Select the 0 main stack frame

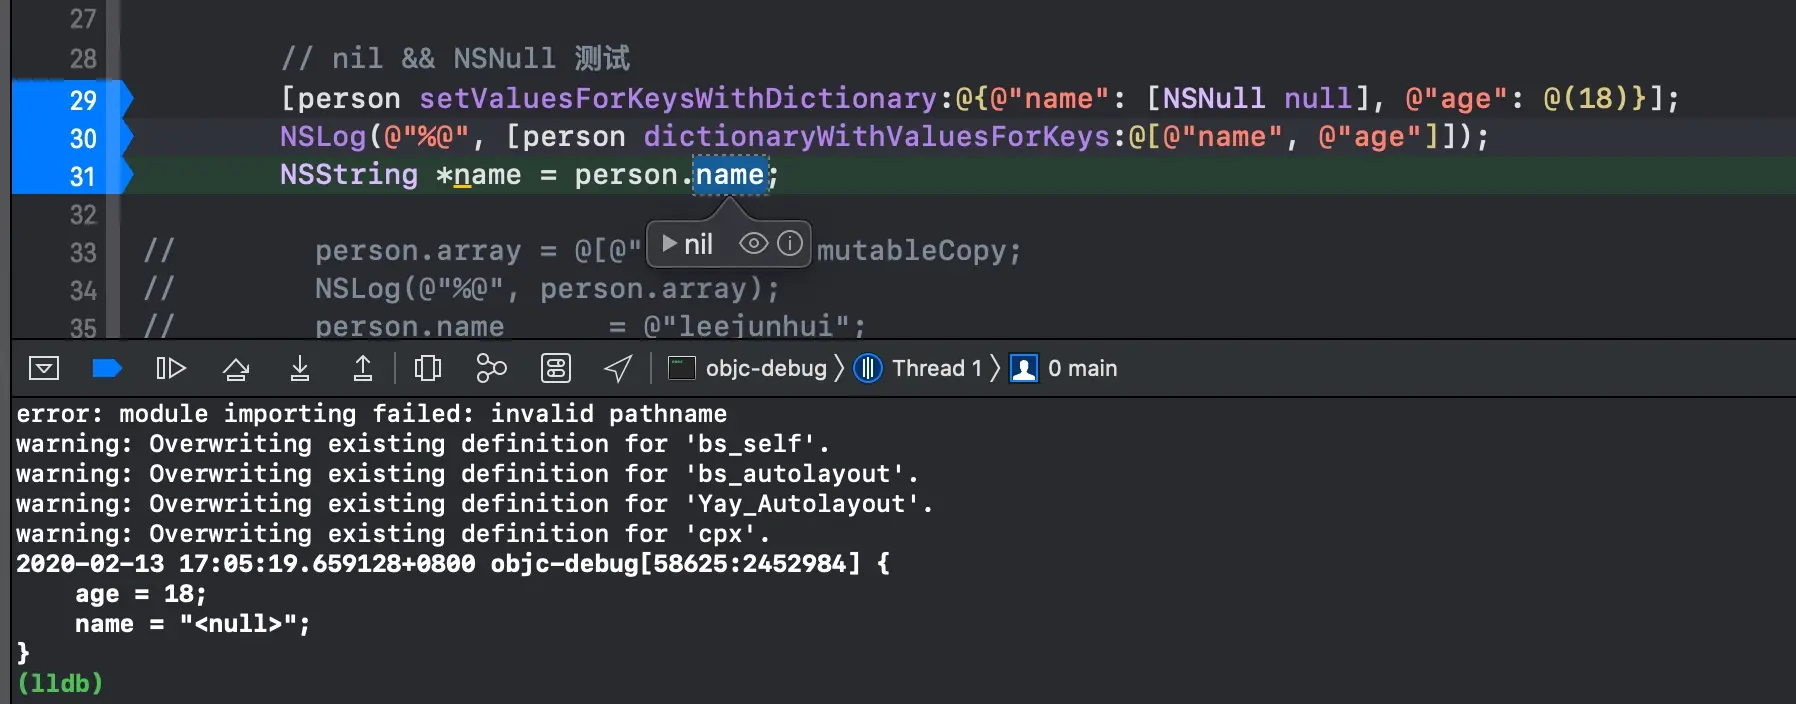pos(1064,369)
